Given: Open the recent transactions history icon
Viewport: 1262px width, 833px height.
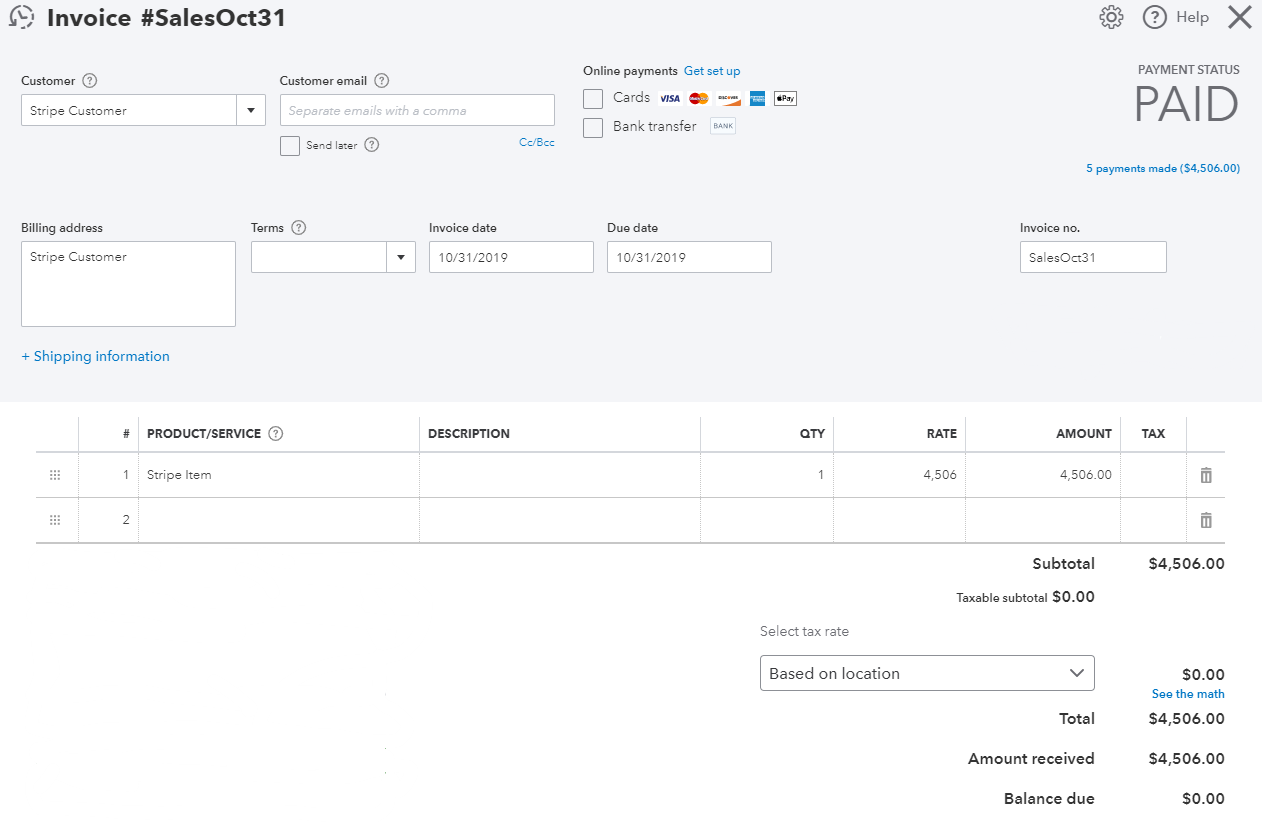Looking at the screenshot, I should (x=21, y=18).
